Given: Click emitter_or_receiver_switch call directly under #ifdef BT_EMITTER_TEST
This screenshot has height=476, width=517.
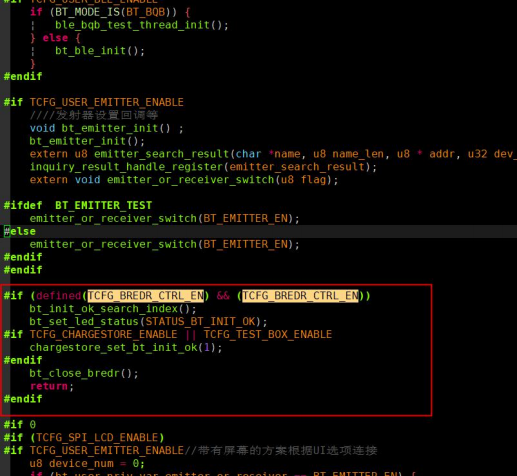Looking at the screenshot, I should pos(165,218).
